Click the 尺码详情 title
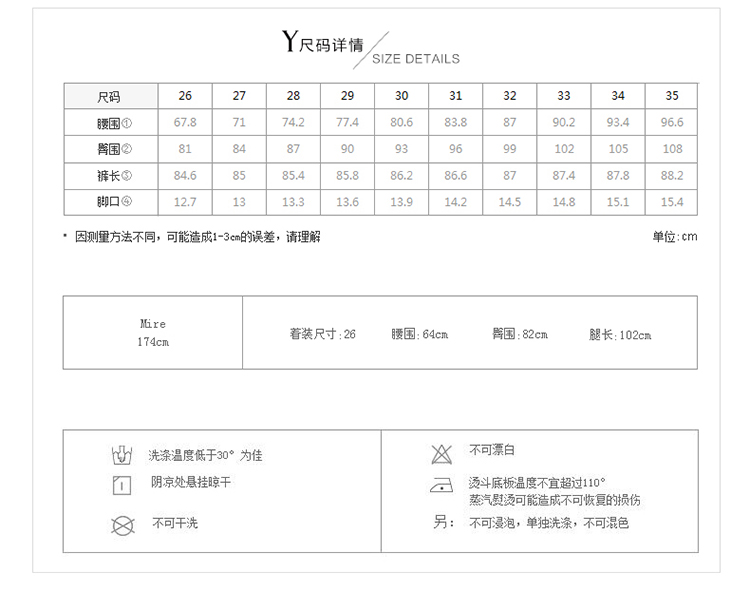This screenshot has height=591, width=750. click(331, 45)
